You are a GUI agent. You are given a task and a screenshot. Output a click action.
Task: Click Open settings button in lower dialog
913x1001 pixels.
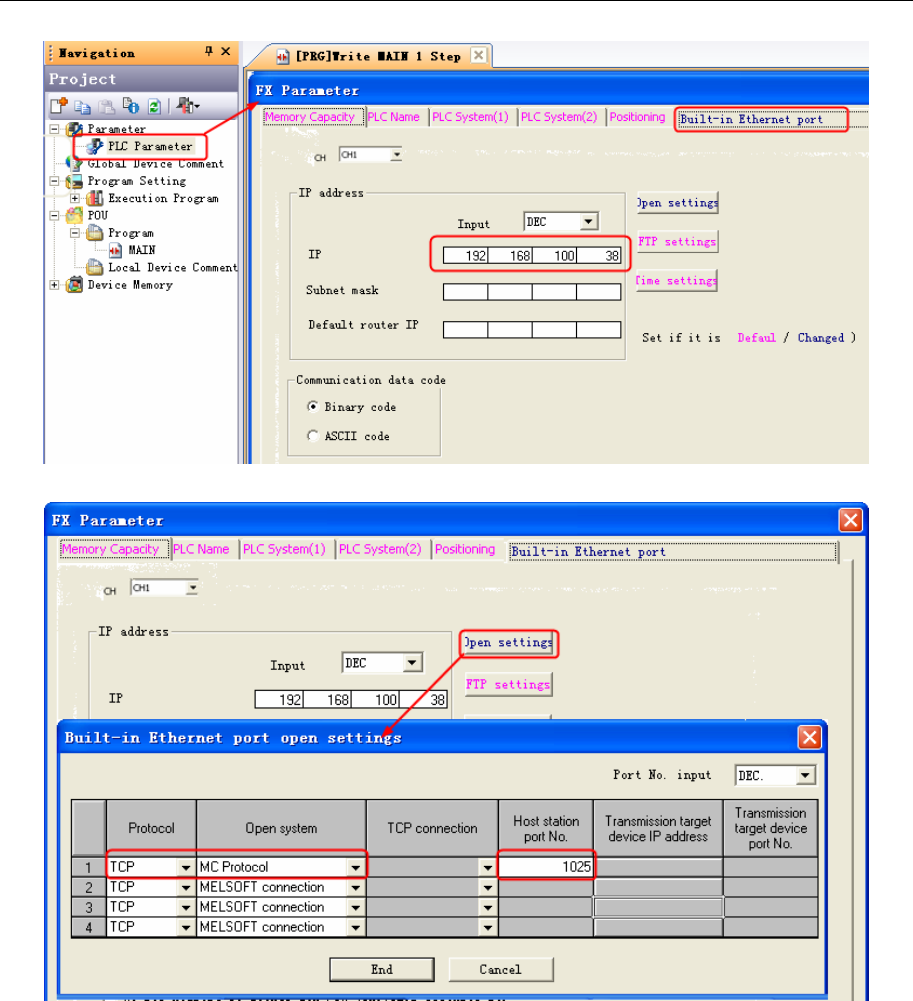(x=509, y=643)
